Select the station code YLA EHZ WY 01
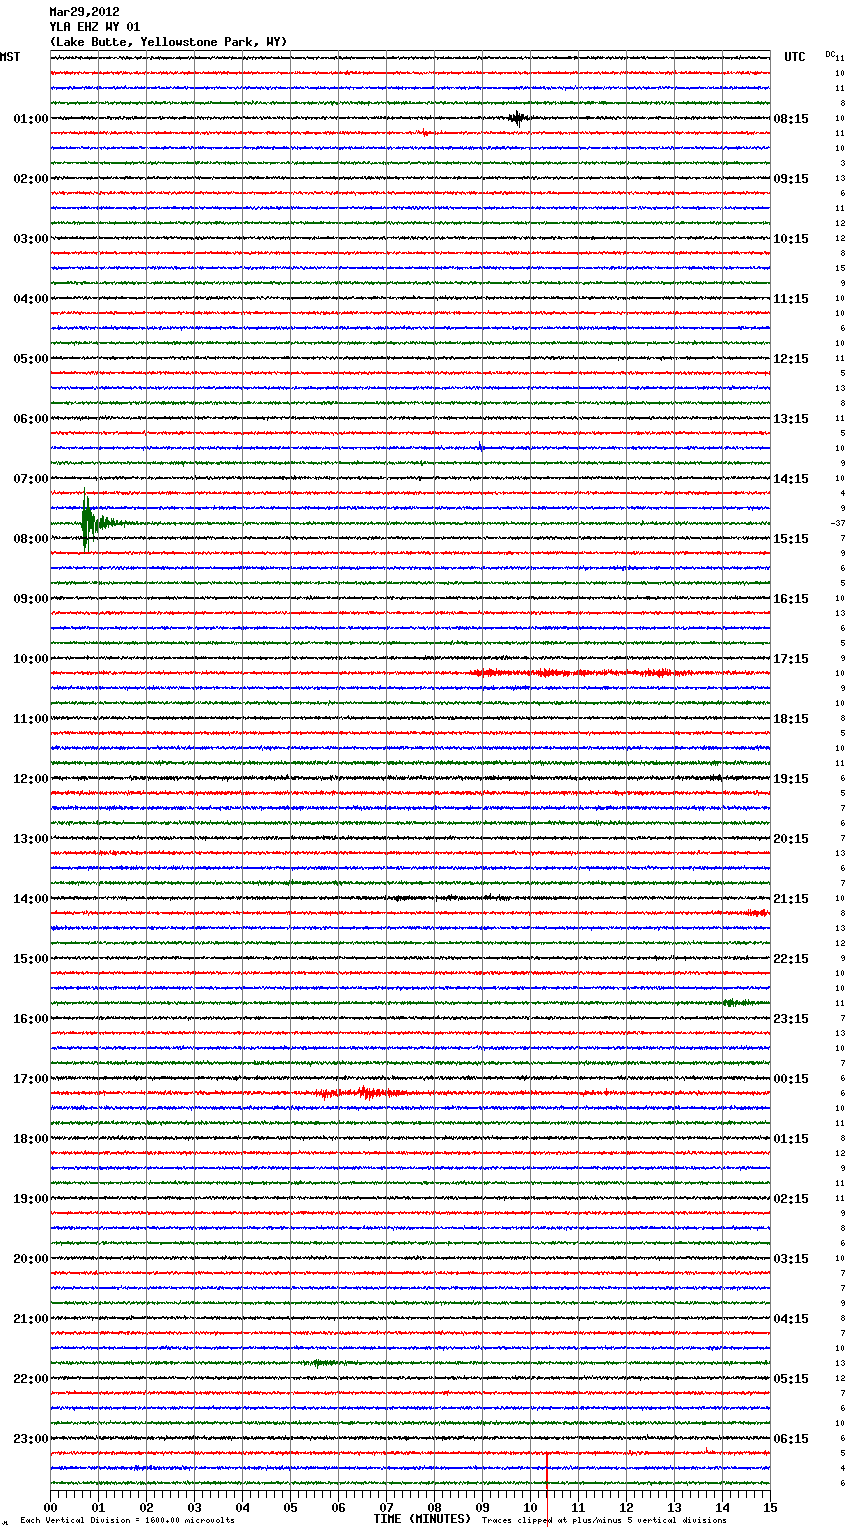 point(95,27)
